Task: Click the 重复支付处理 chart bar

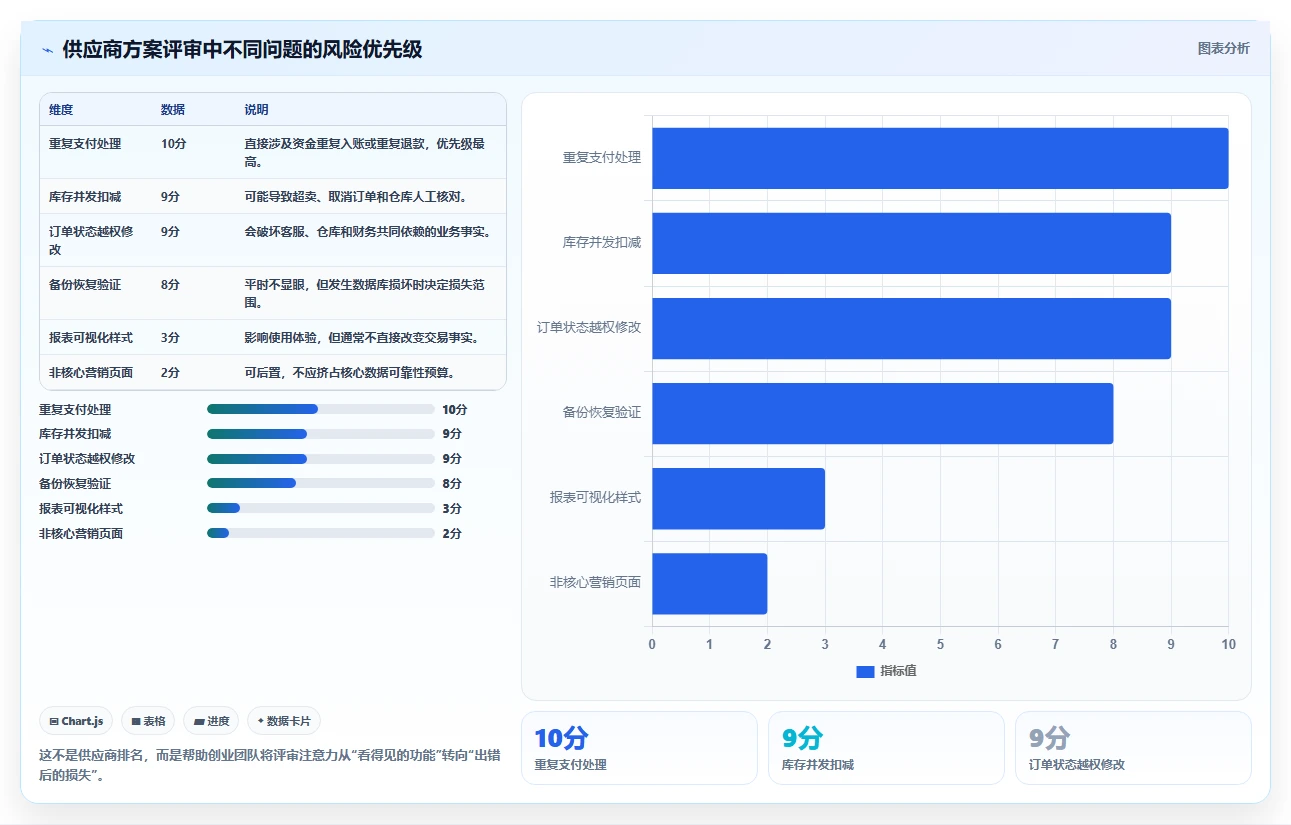Action: click(x=940, y=158)
